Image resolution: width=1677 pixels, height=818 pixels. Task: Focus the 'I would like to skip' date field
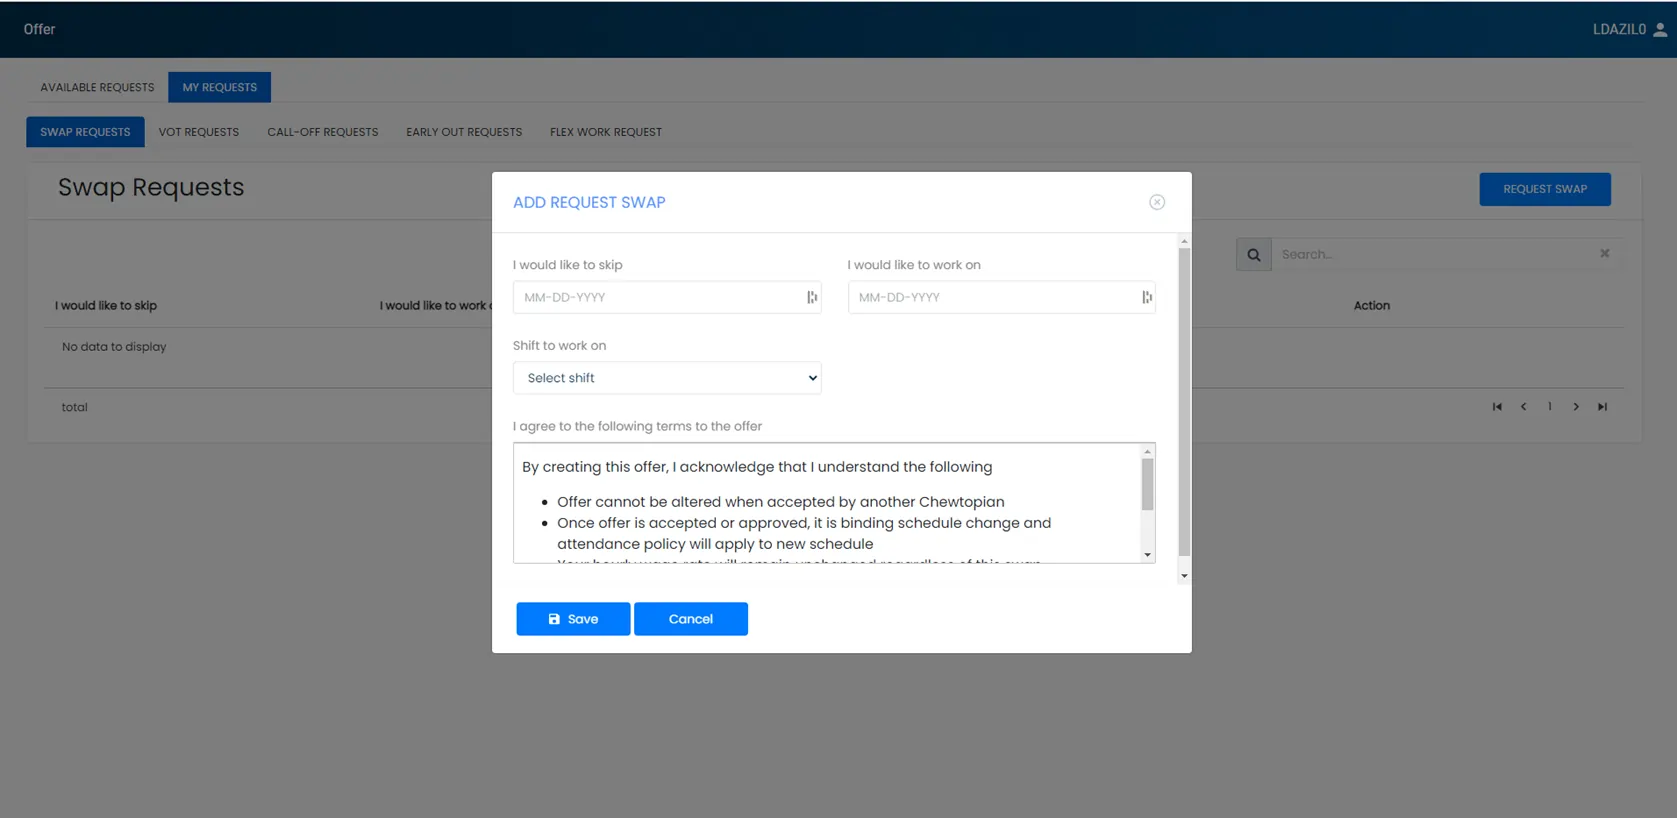click(x=667, y=297)
